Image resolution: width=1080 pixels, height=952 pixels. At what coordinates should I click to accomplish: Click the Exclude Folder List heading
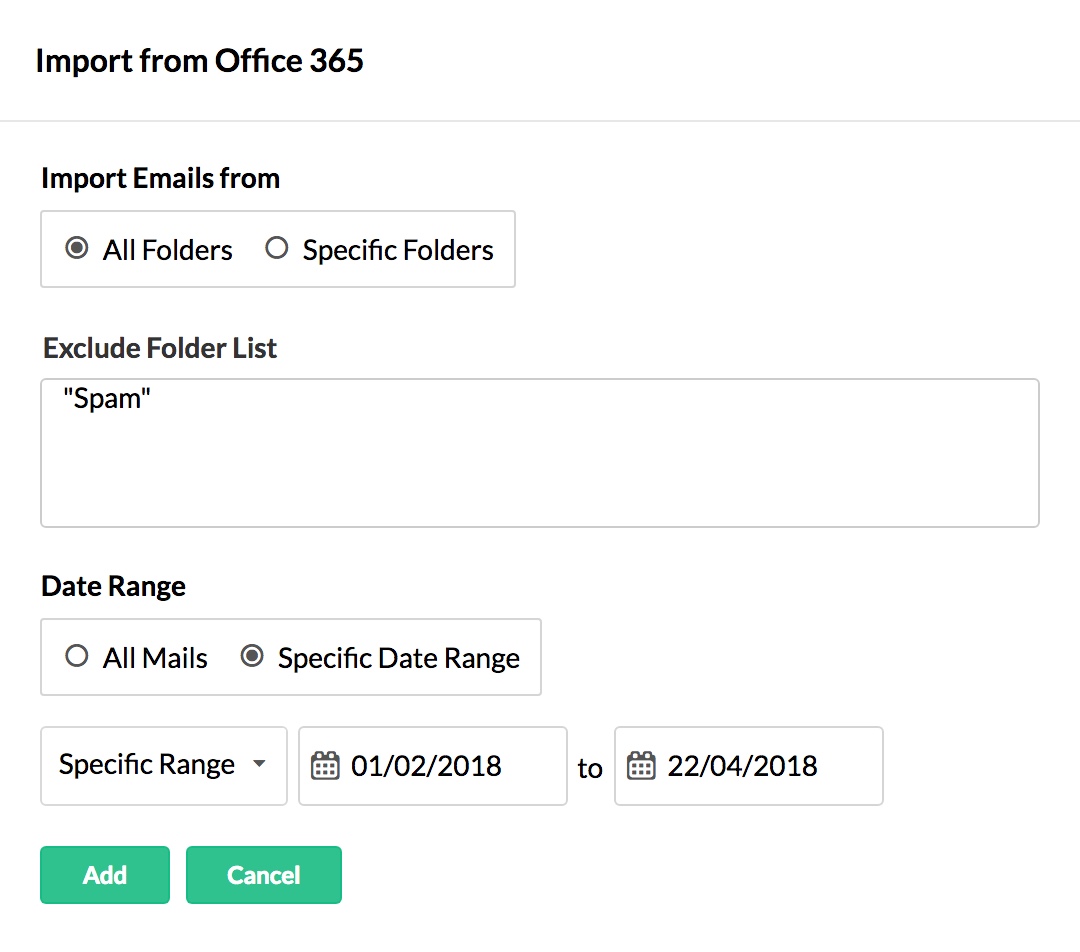160,349
